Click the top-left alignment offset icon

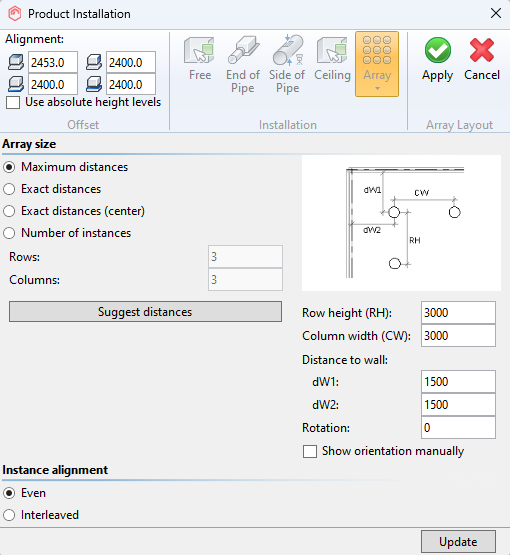click(16, 62)
